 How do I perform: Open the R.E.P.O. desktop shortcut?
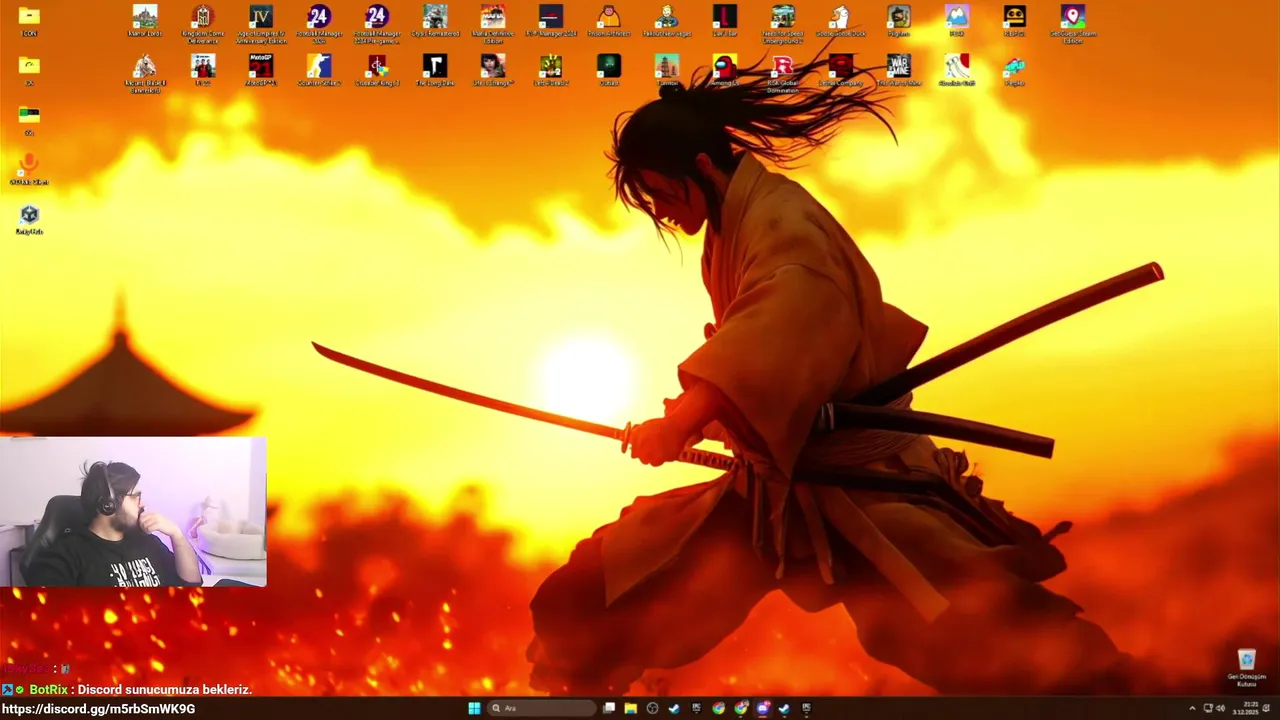(x=1015, y=22)
